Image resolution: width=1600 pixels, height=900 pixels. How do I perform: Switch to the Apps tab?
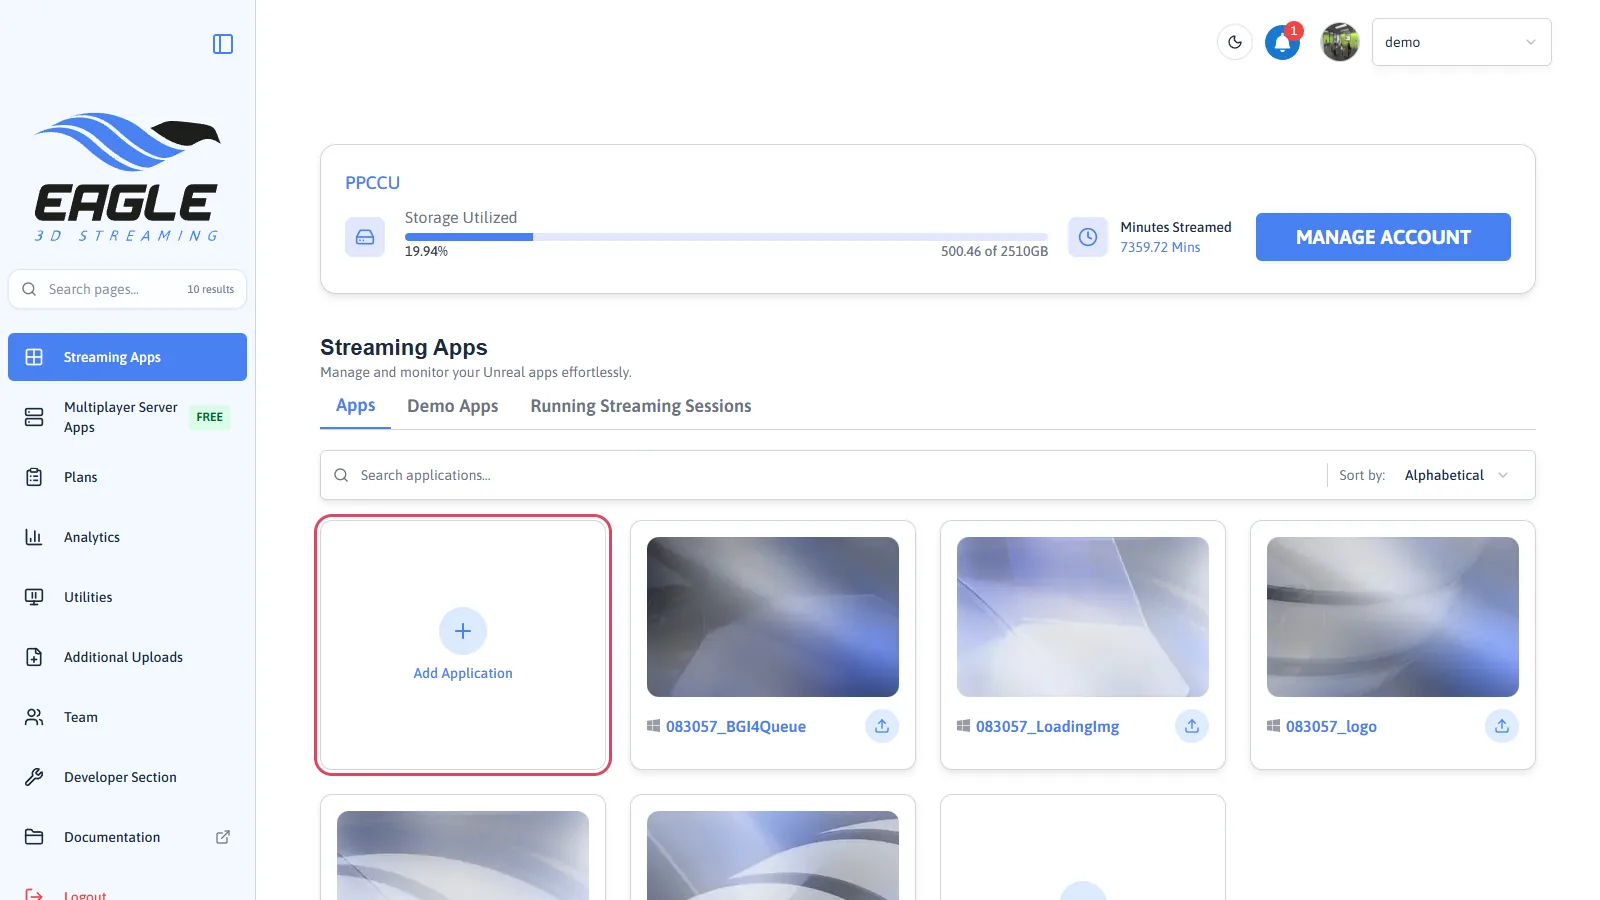coord(355,406)
